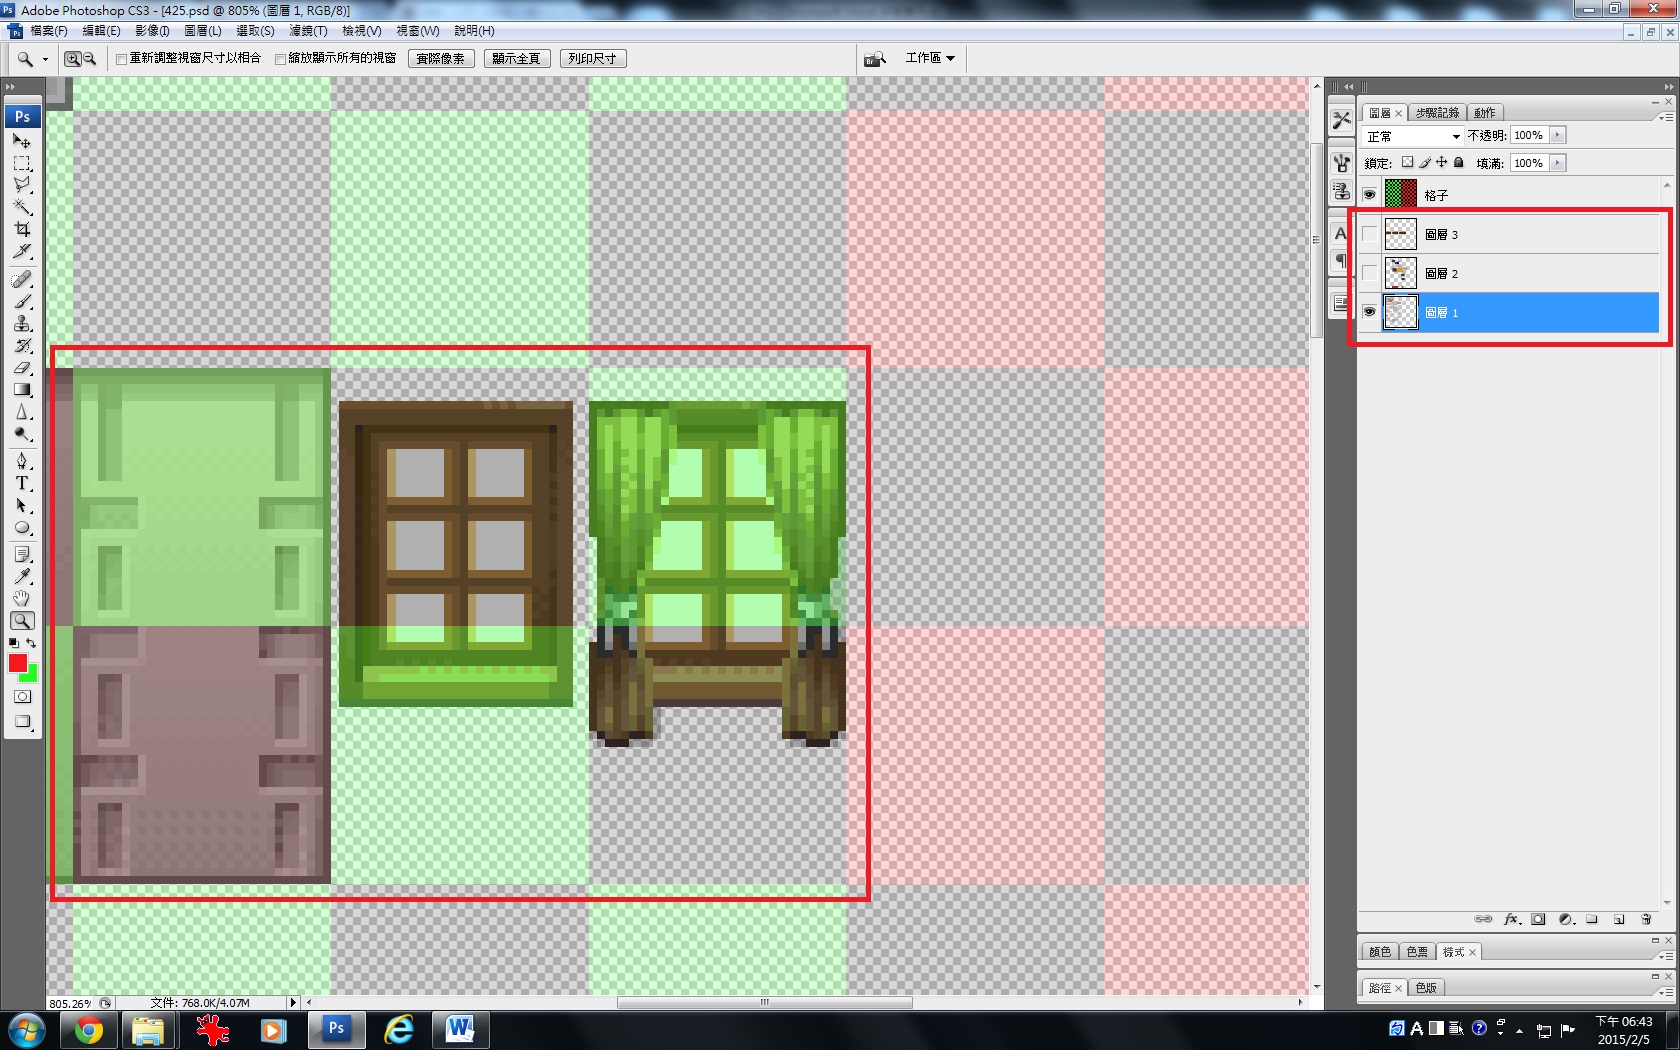The width and height of the screenshot is (1680, 1050).
Task: Open 路徑 panel flyout menu
Action: pos(1665,992)
